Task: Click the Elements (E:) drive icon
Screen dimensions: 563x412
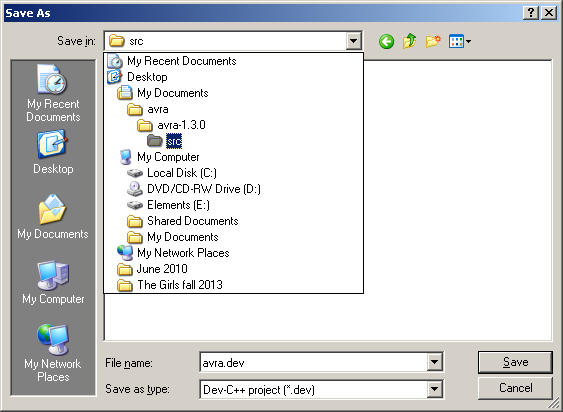Action: point(135,205)
